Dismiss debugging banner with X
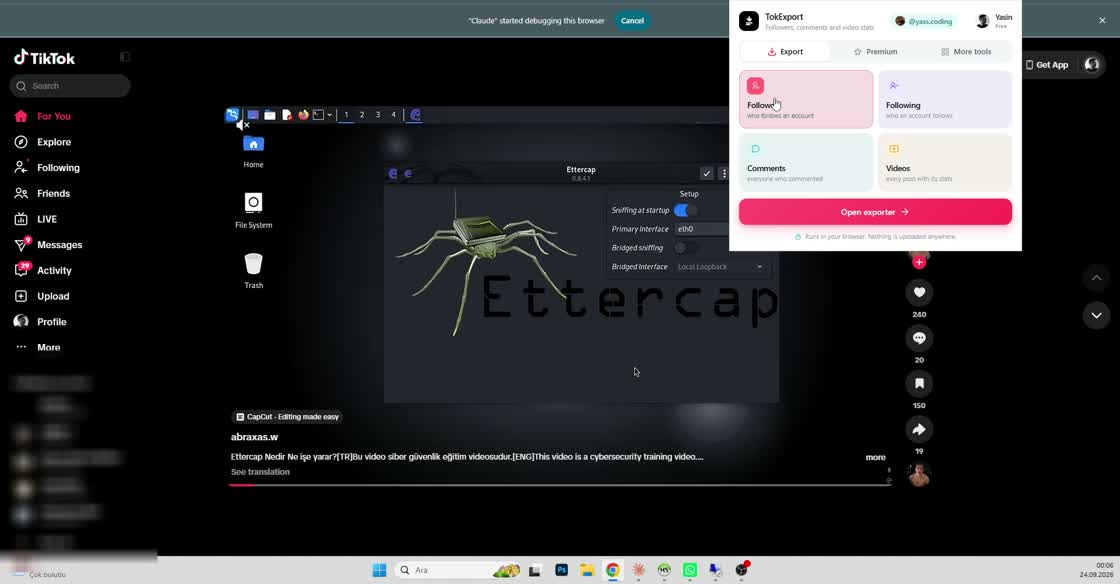Viewport: 1120px width, 584px height. tap(1102, 21)
